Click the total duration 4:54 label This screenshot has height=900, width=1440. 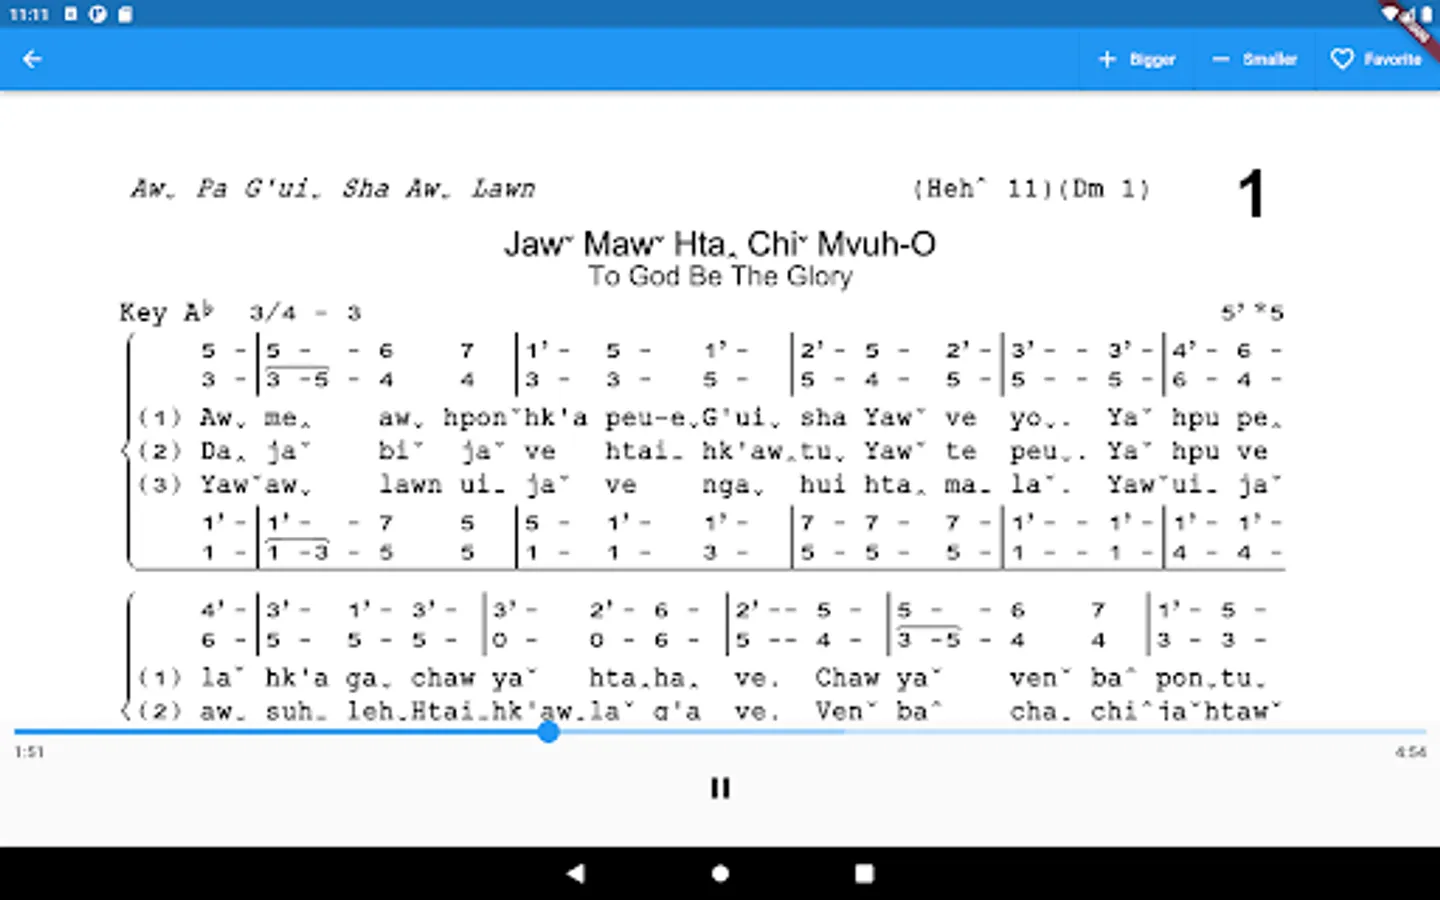point(1411,752)
